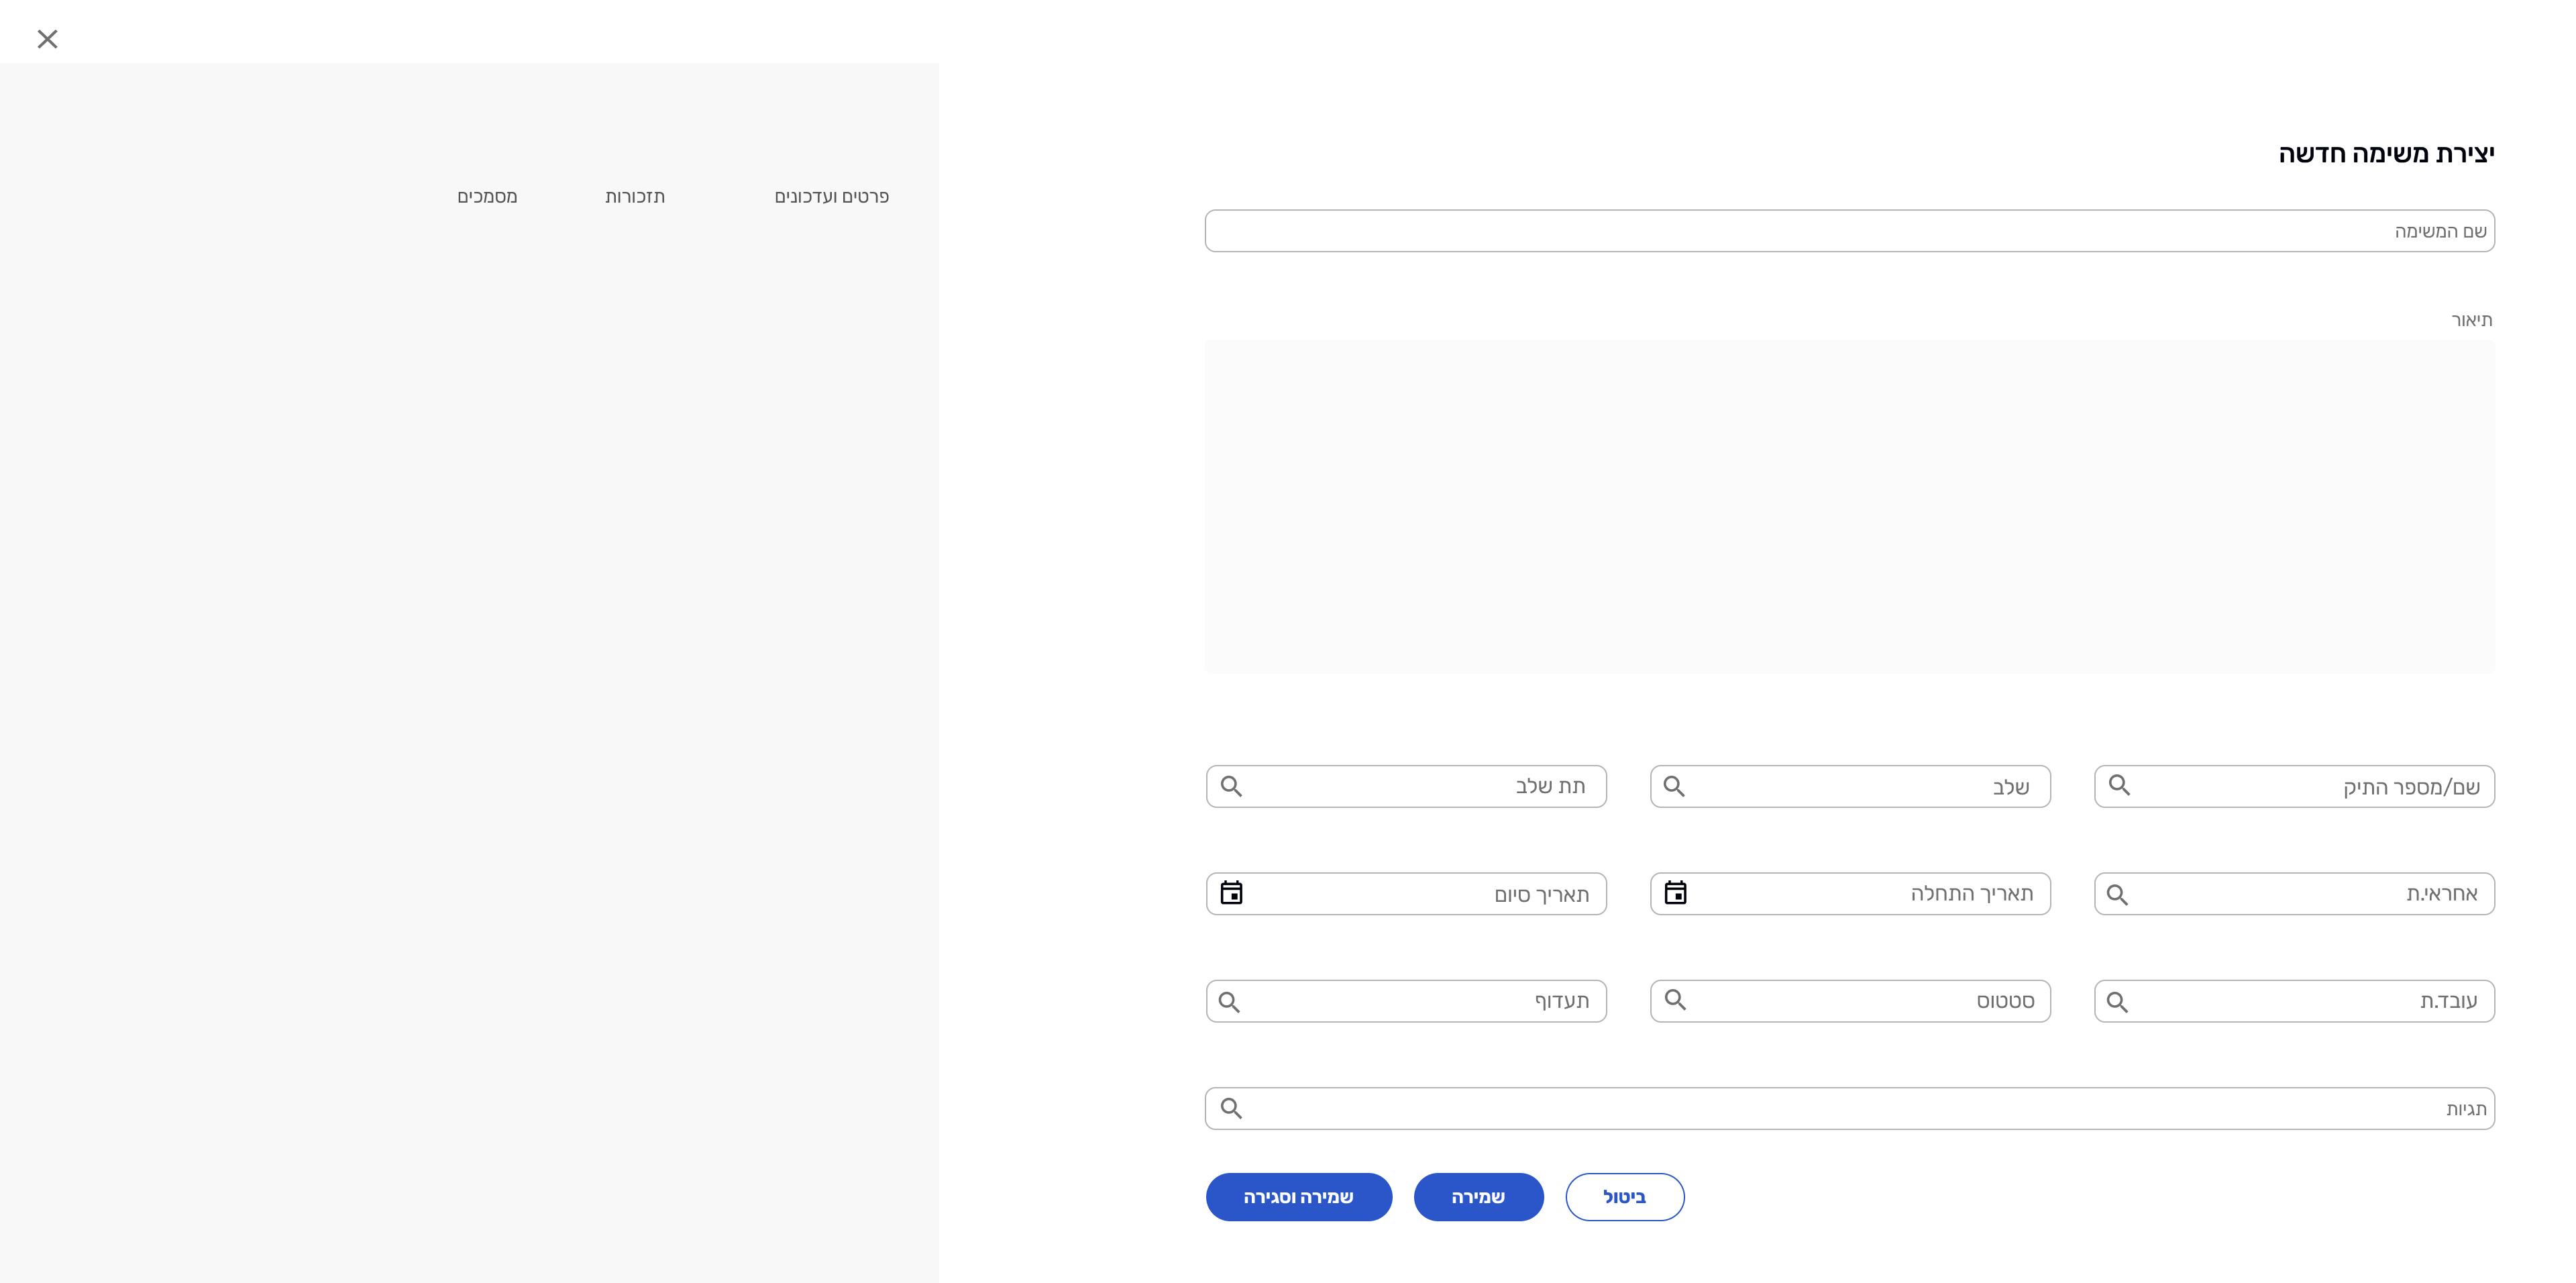Image resolution: width=2576 pixels, height=1283 pixels.
Task: Open calendar icon for תאריך התחלה
Action: click(1675, 893)
